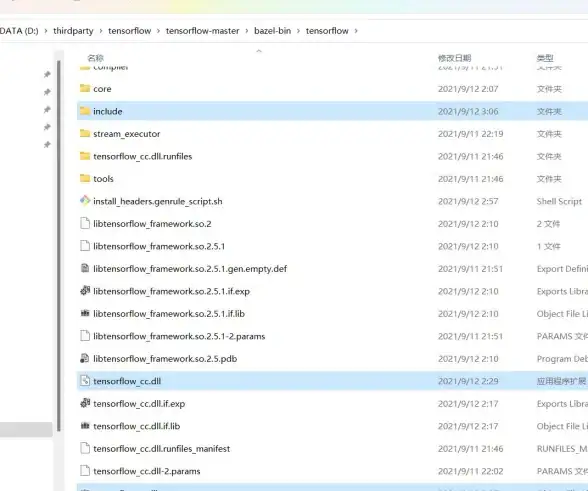Sort by 修改日期 column header
Screen dimensions: 588x491
coord(454,58)
